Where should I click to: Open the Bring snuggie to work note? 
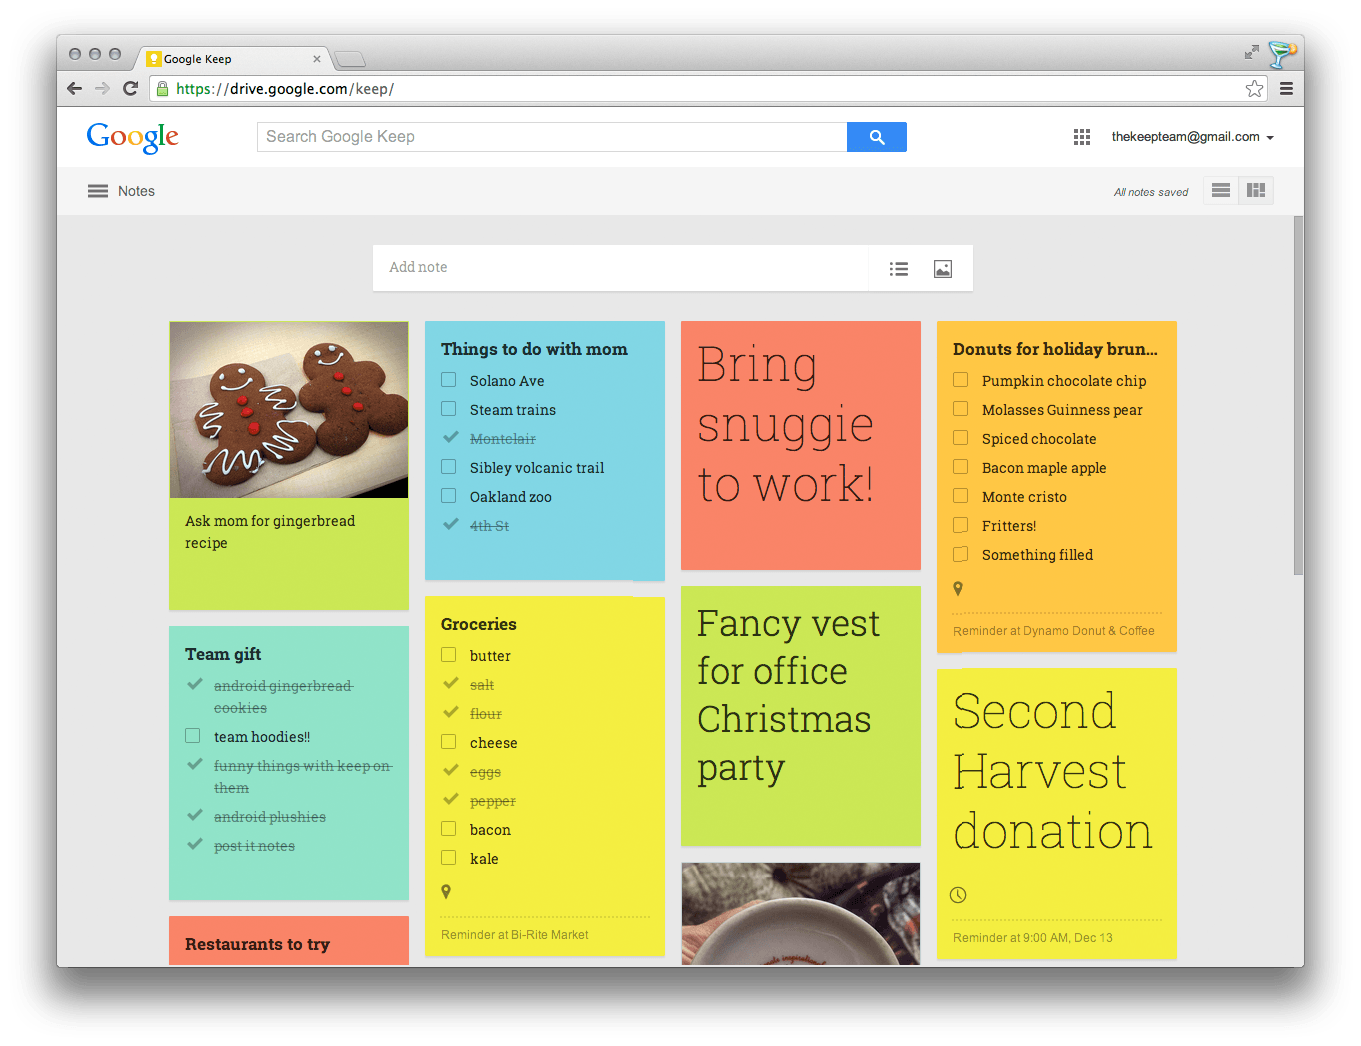pyautogui.click(x=800, y=444)
